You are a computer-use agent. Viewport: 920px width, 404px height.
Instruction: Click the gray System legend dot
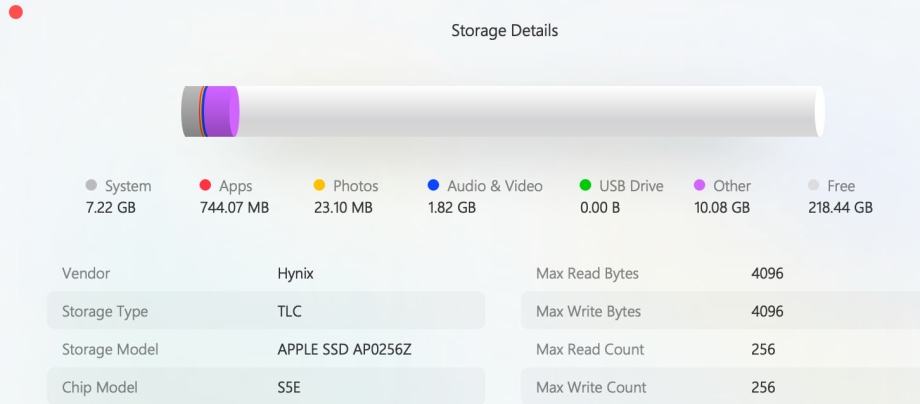[92, 185]
